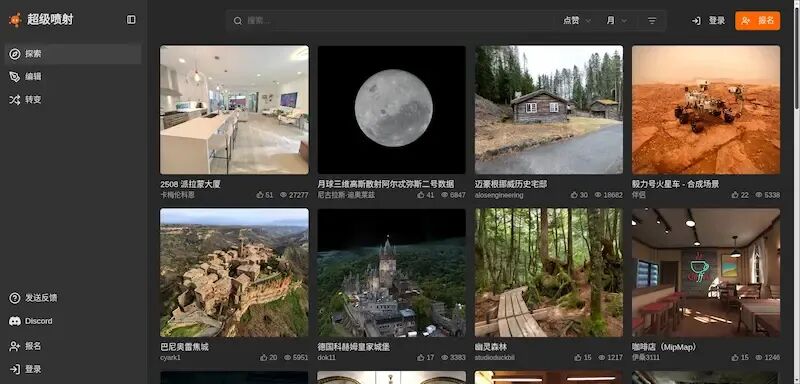Like the 德国科赫姆皇家城堡 scene (17 likes)
Viewport: 800px width, 384px height.
(x=421, y=357)
